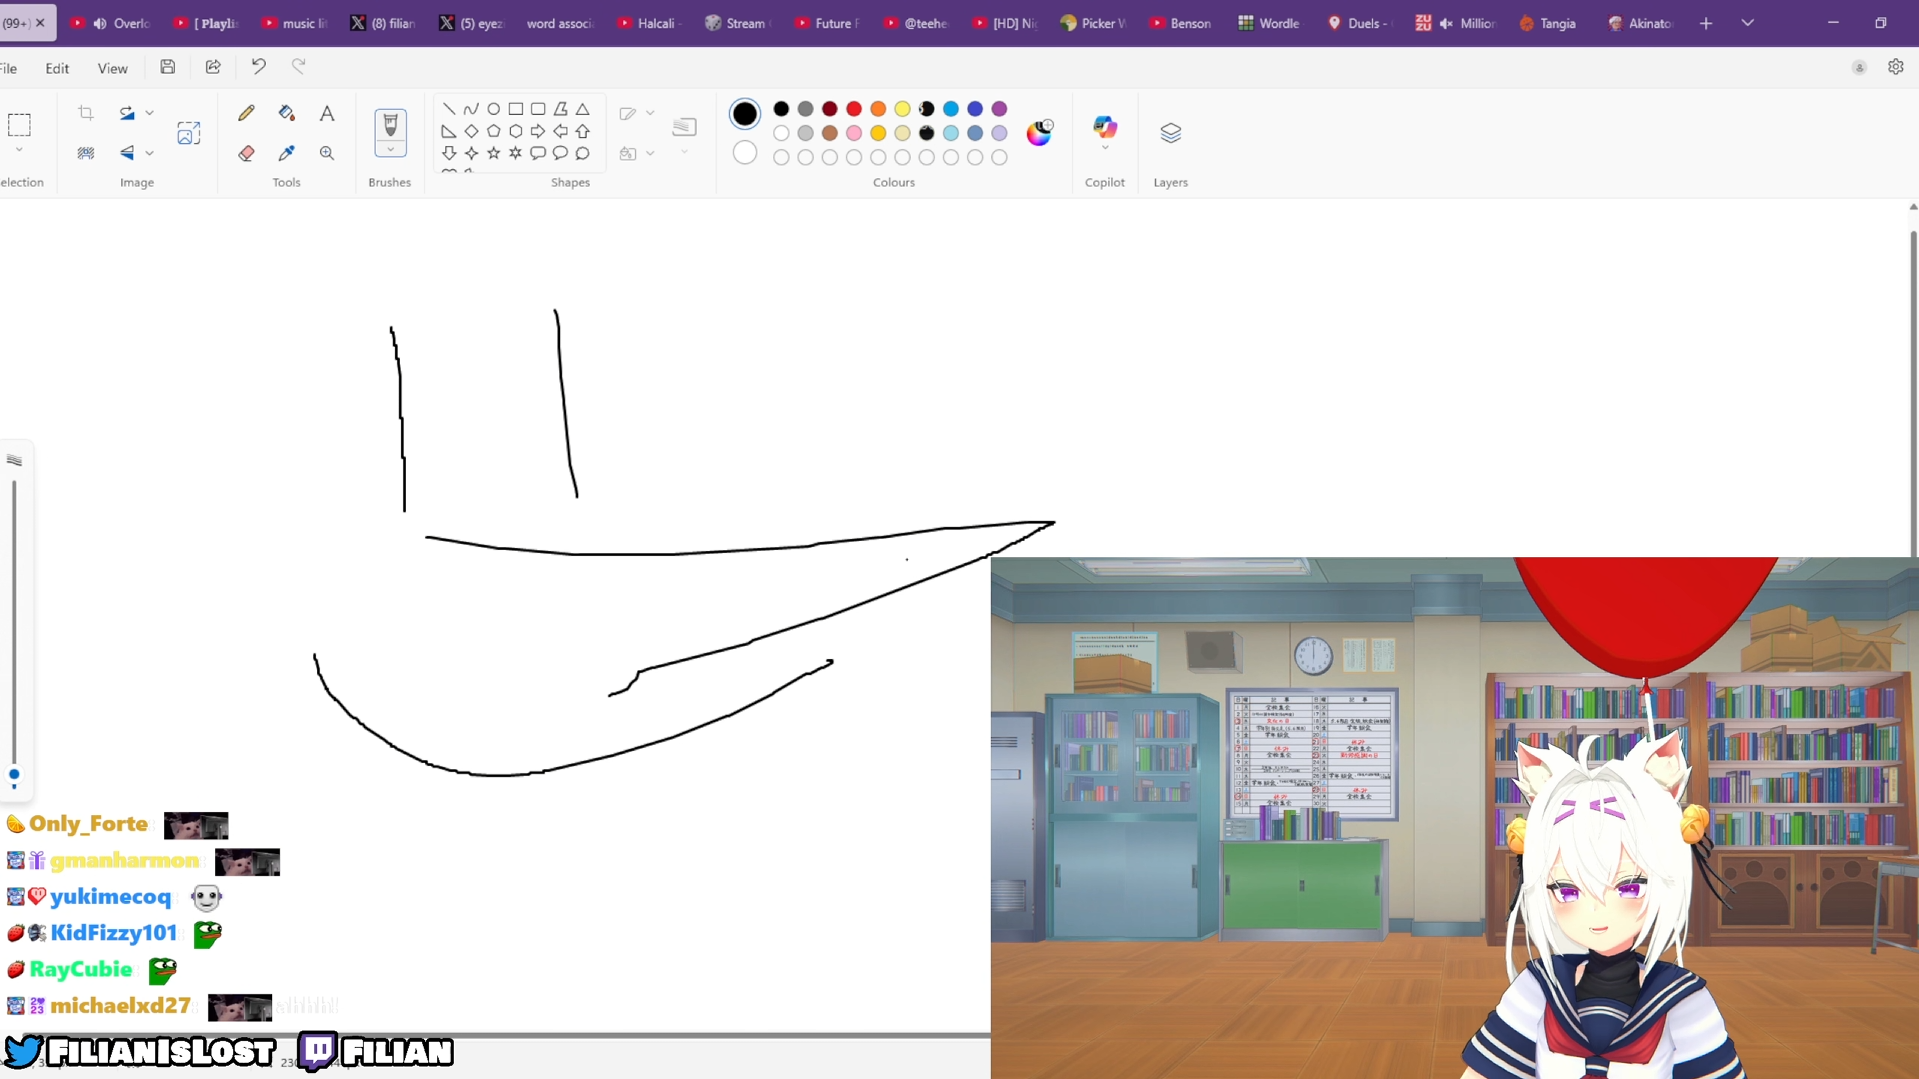This screenshot has width=1919, height=1079.
Task: Click the Save icon
Action: (168, 67)
